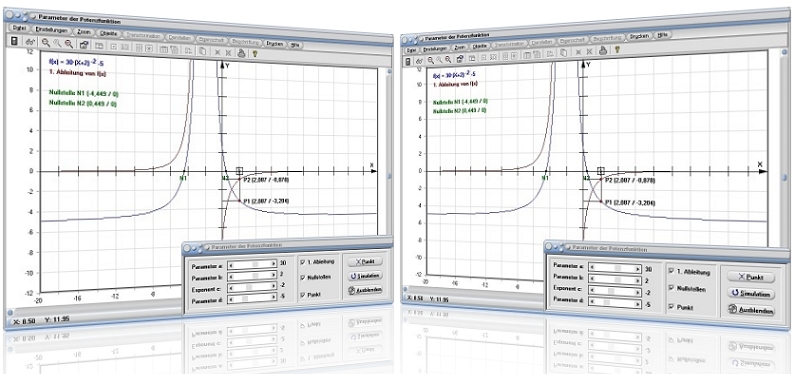Open Einstellungen menu in left window
Screen dimensions: 794x374
coord(51,30)
